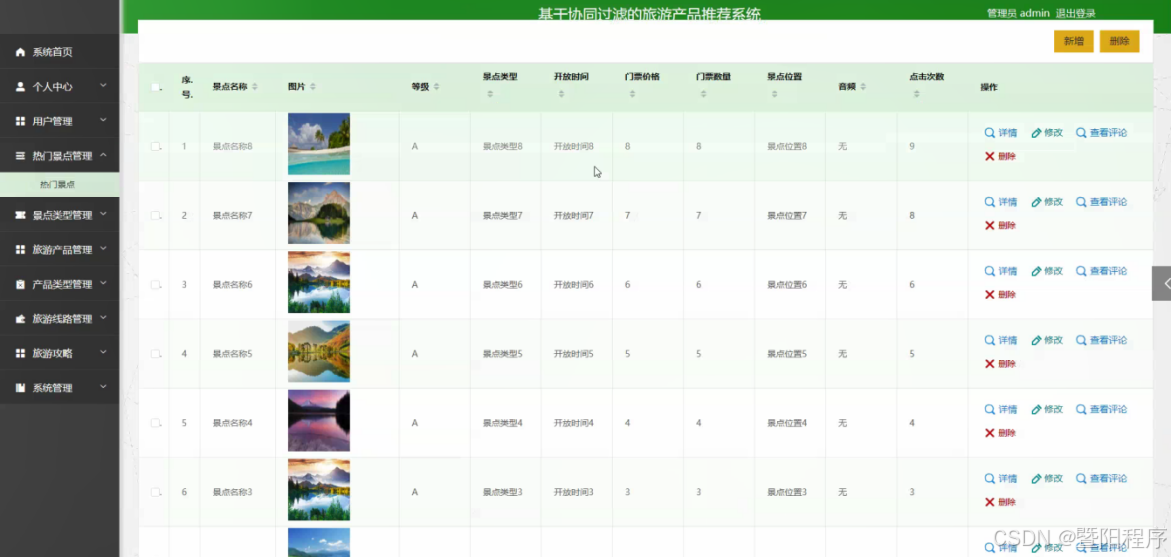Click 修改 for row 景点名称7

coord(1047,202)
